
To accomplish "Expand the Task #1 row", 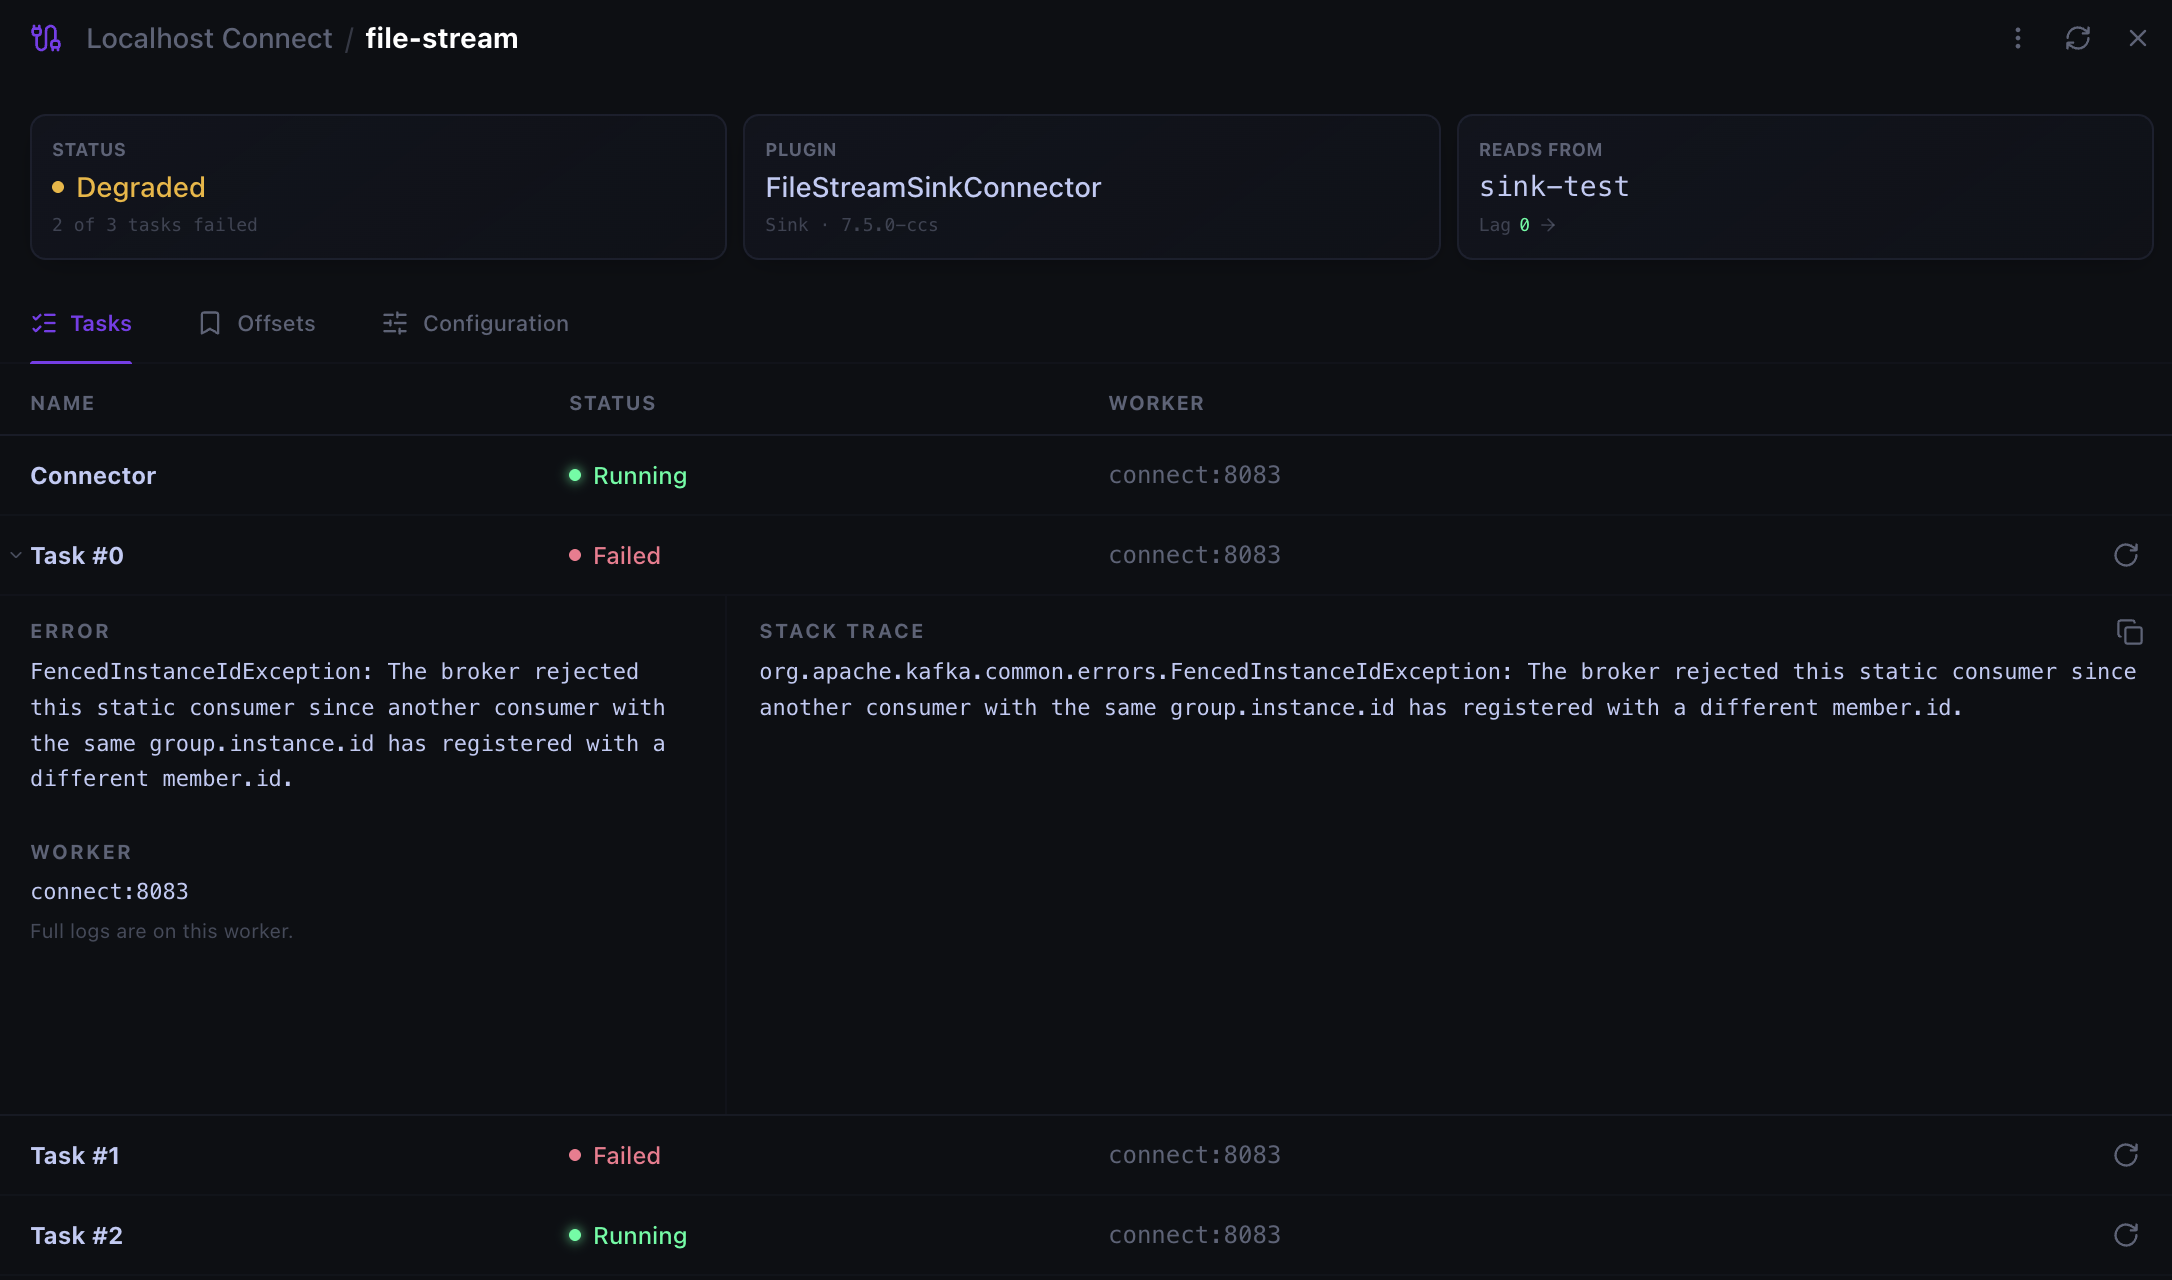I will pos(1085,1155).
